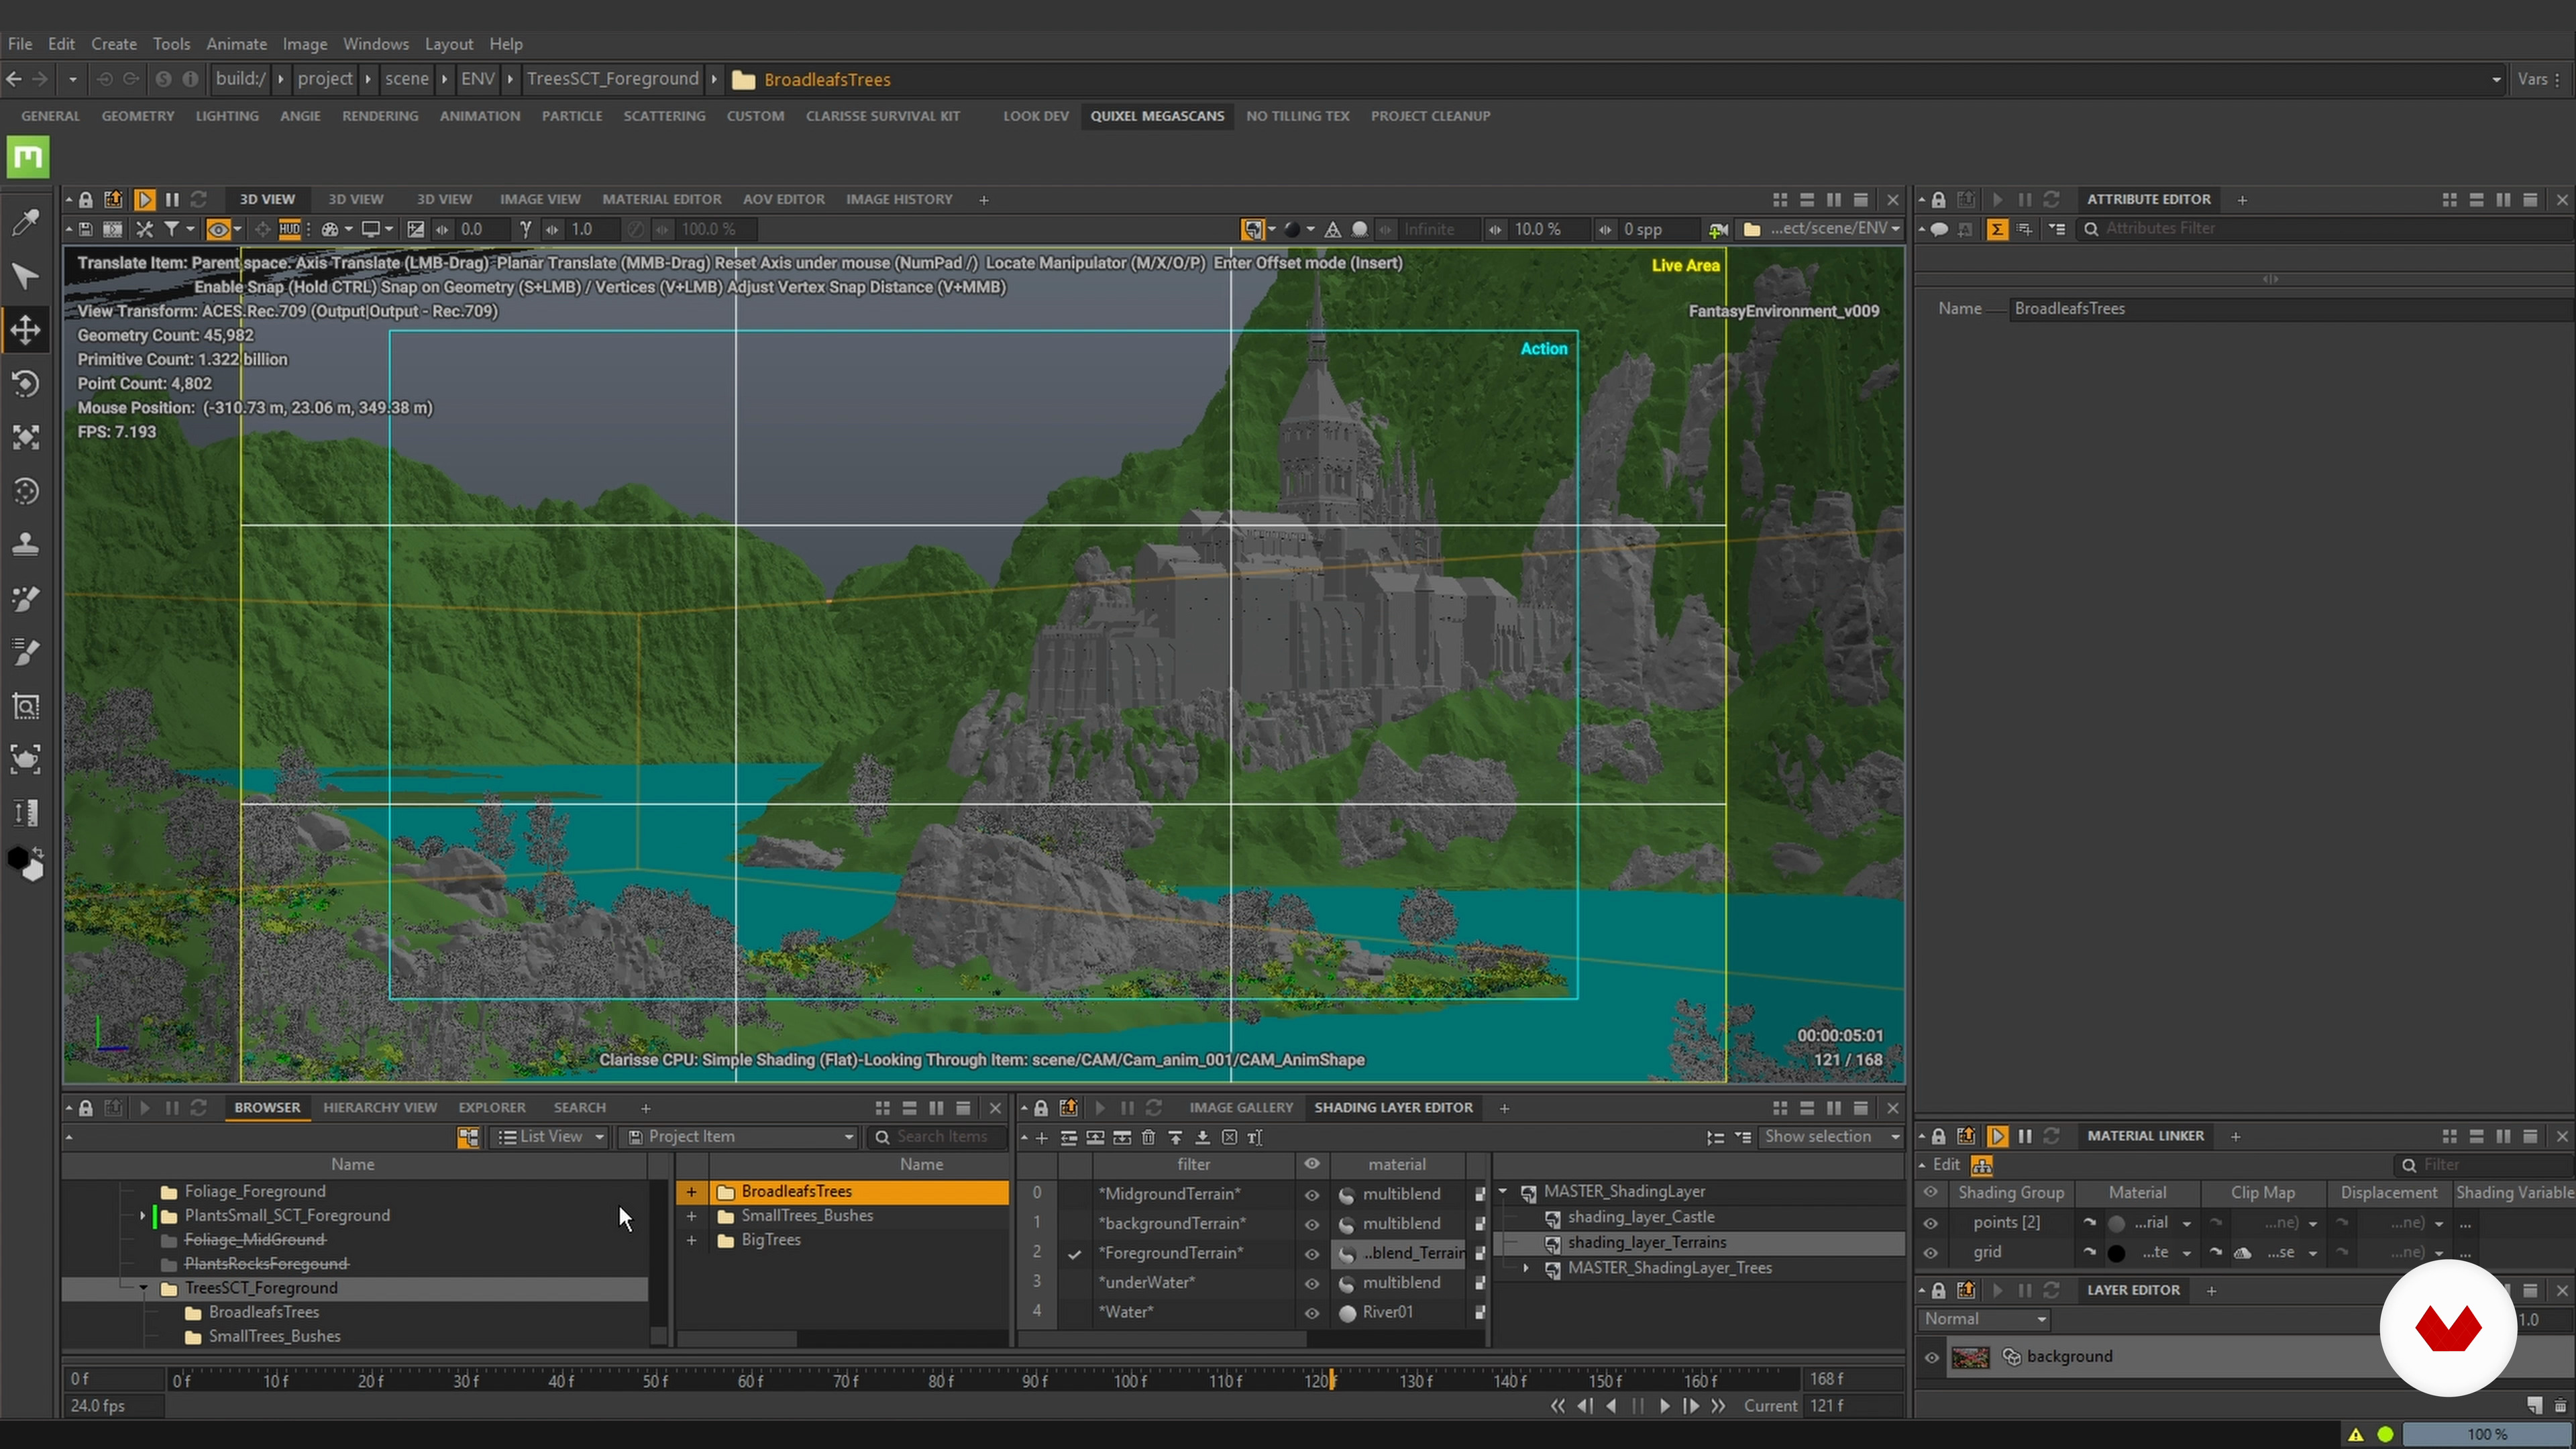
Task: Expand the PlantsSmall_SCT_Foreground folder
Action: click(143, 1216)
